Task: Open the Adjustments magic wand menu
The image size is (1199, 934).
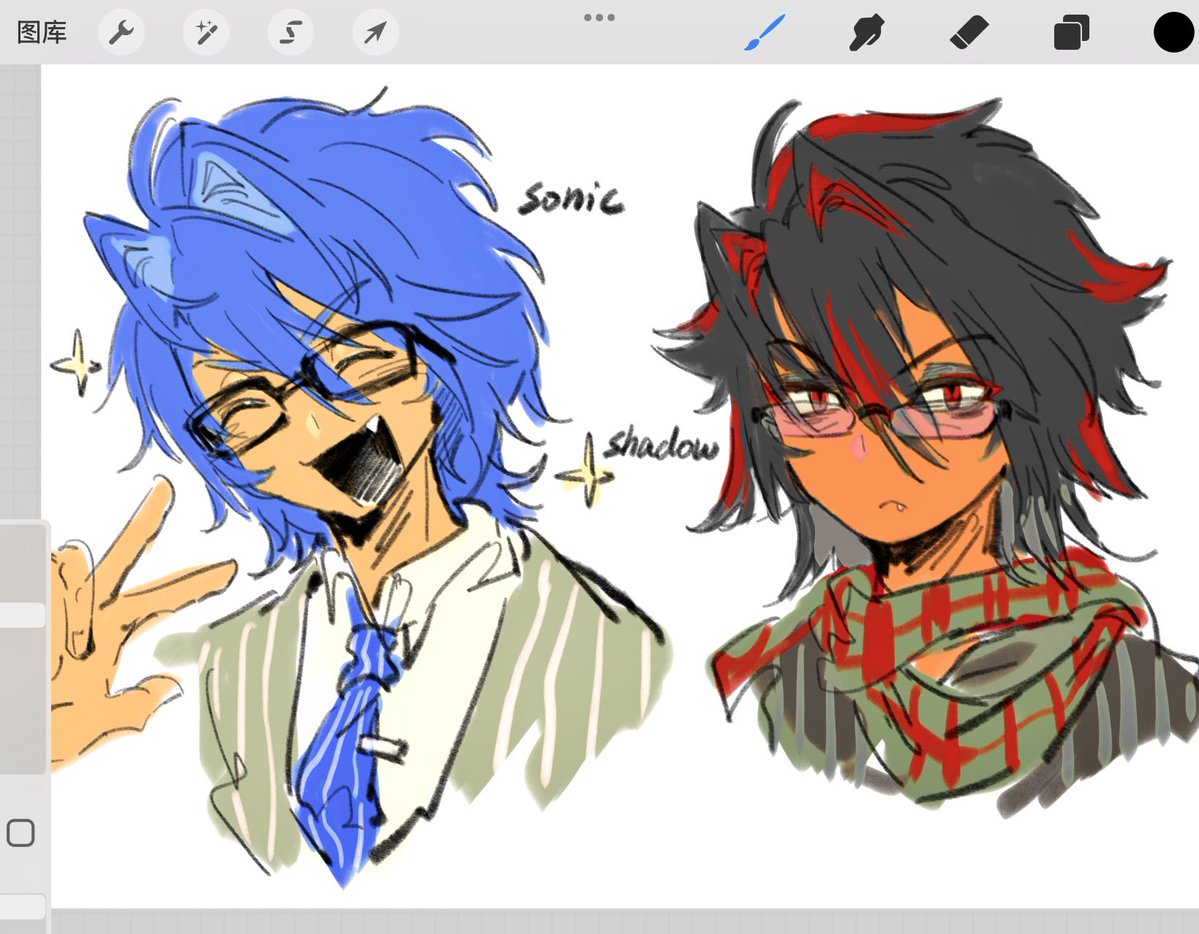Action: [206, 32]
